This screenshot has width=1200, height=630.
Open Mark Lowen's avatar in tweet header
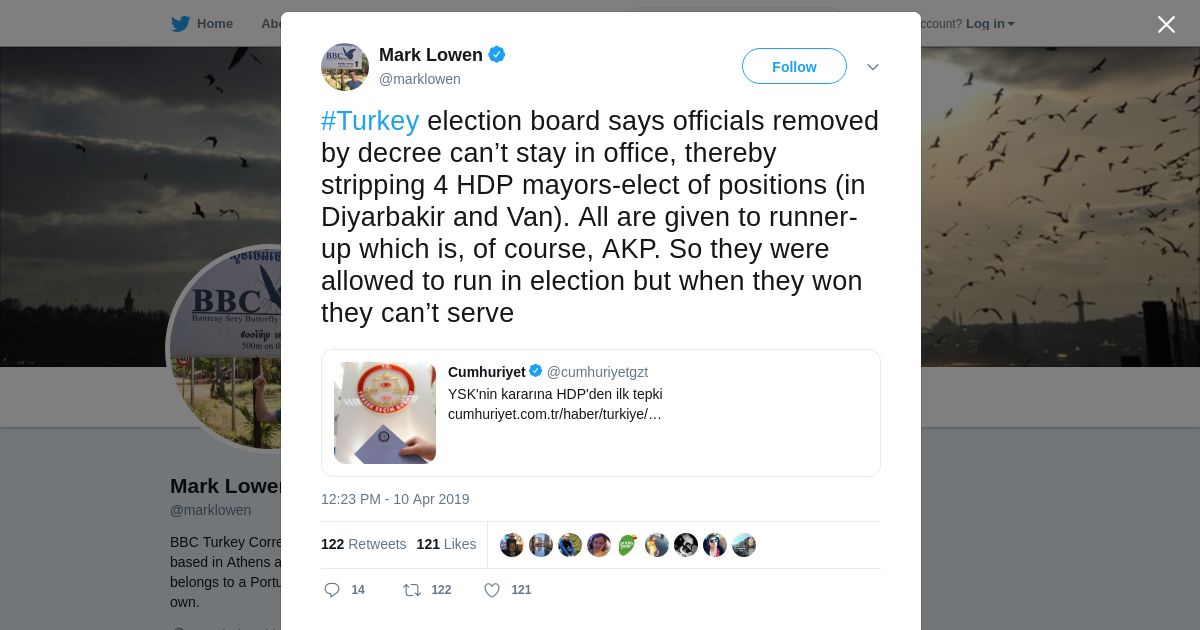coord(345,67)
